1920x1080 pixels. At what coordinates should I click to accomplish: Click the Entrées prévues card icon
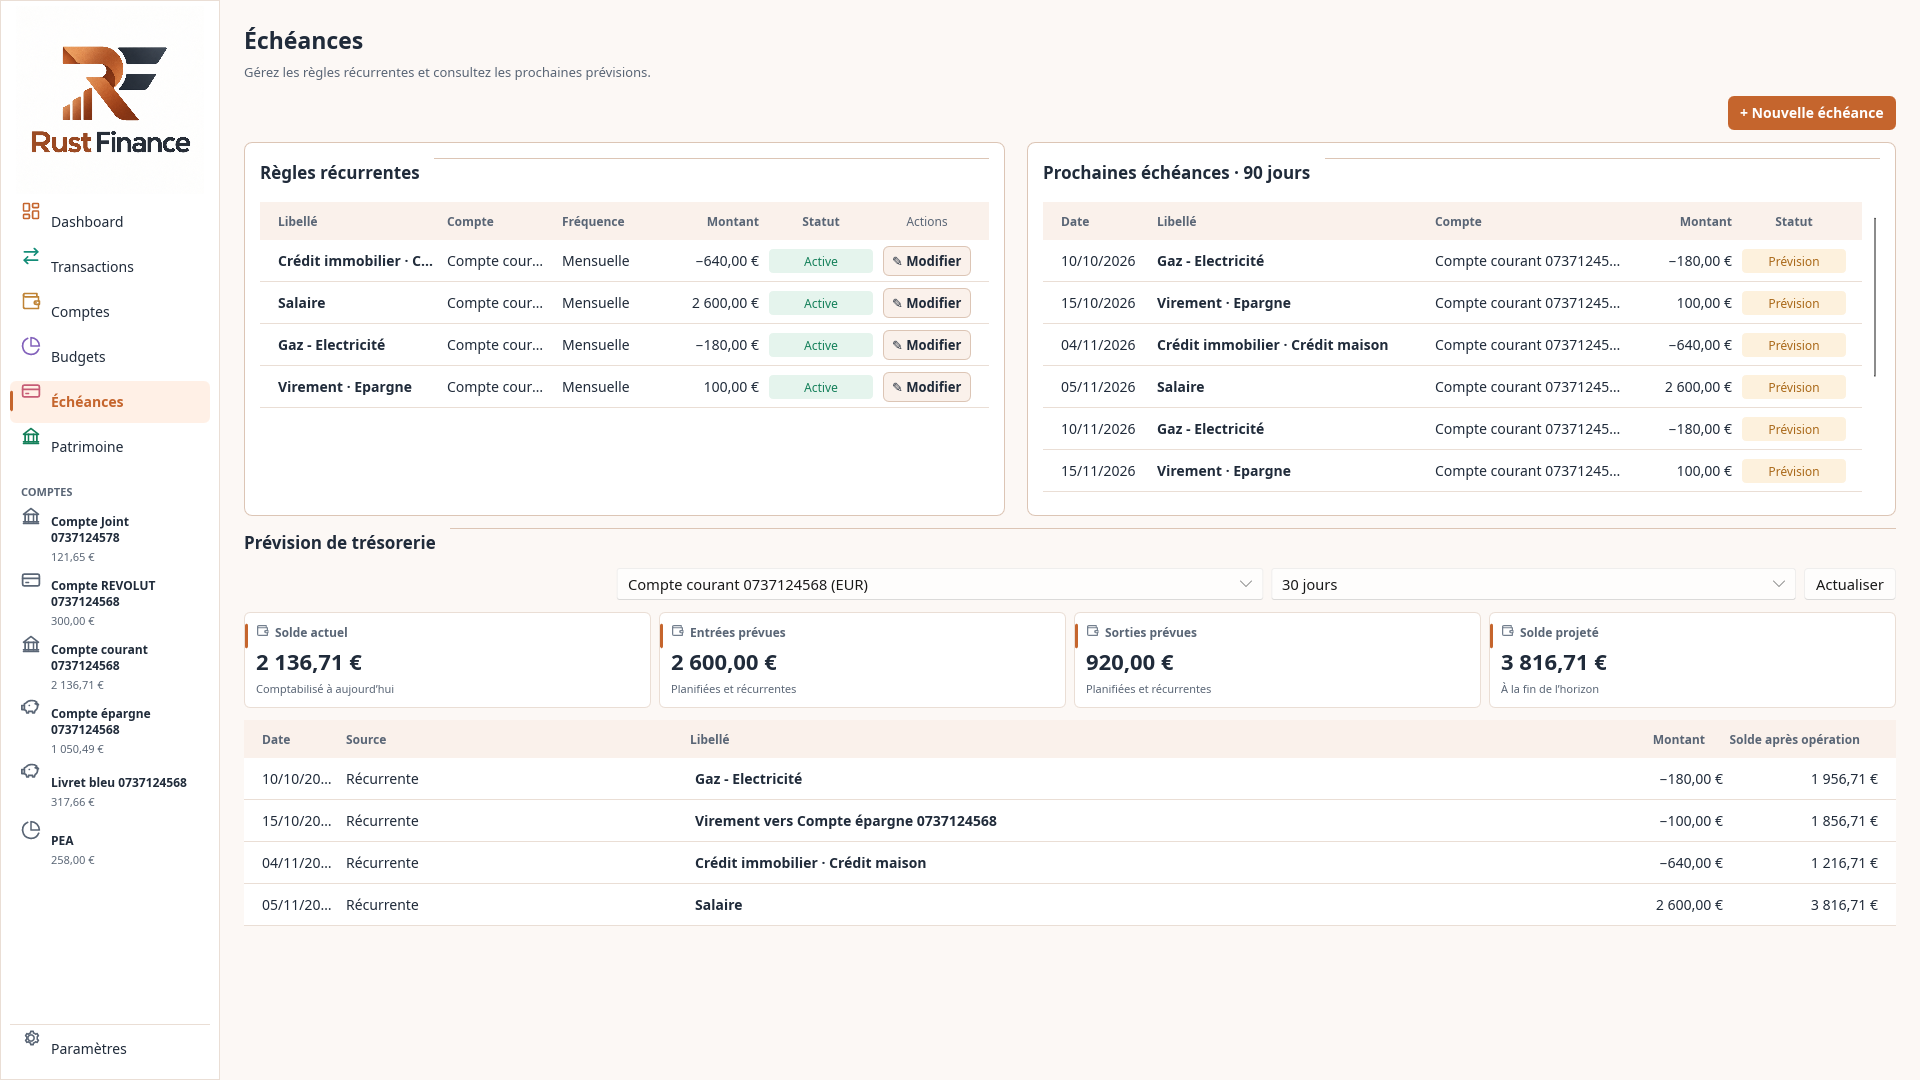pos(678,631)
